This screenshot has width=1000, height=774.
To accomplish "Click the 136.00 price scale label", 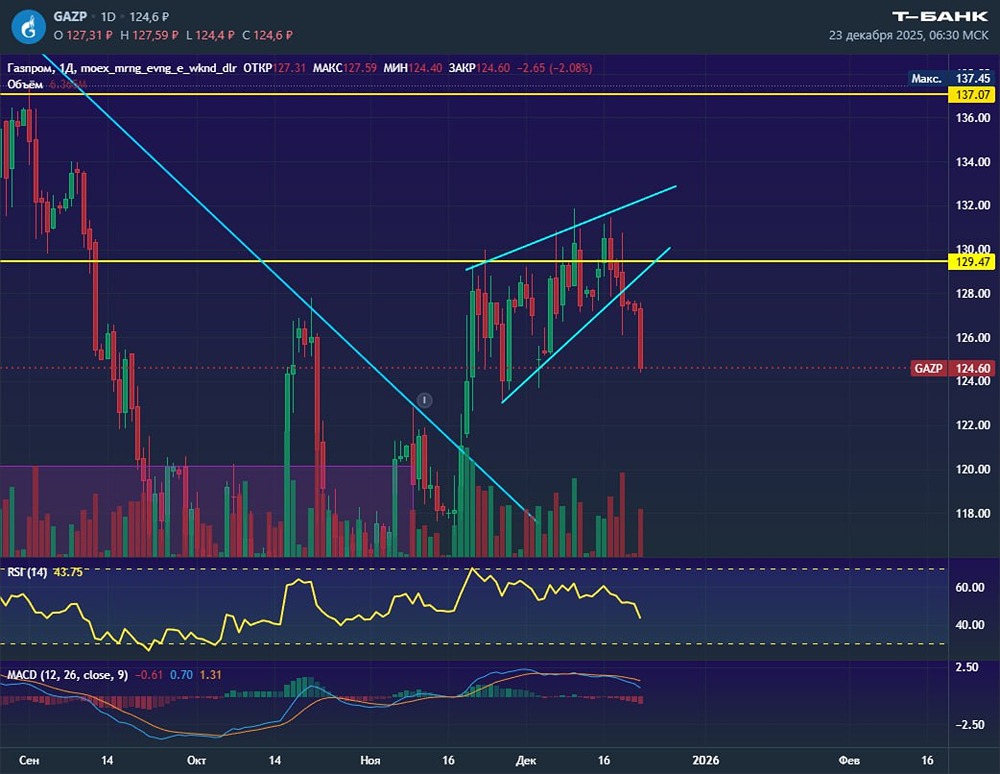I will (x=973, y=117).
